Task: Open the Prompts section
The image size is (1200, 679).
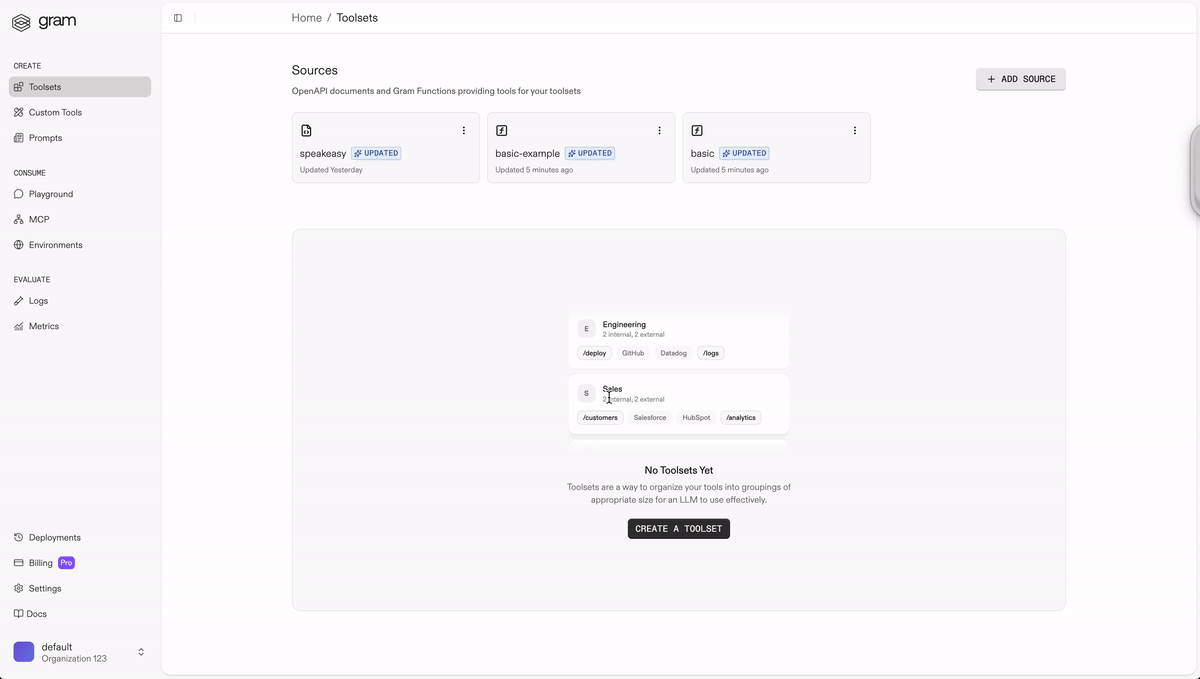Action: pyautogui.click(x=45, y=137)
